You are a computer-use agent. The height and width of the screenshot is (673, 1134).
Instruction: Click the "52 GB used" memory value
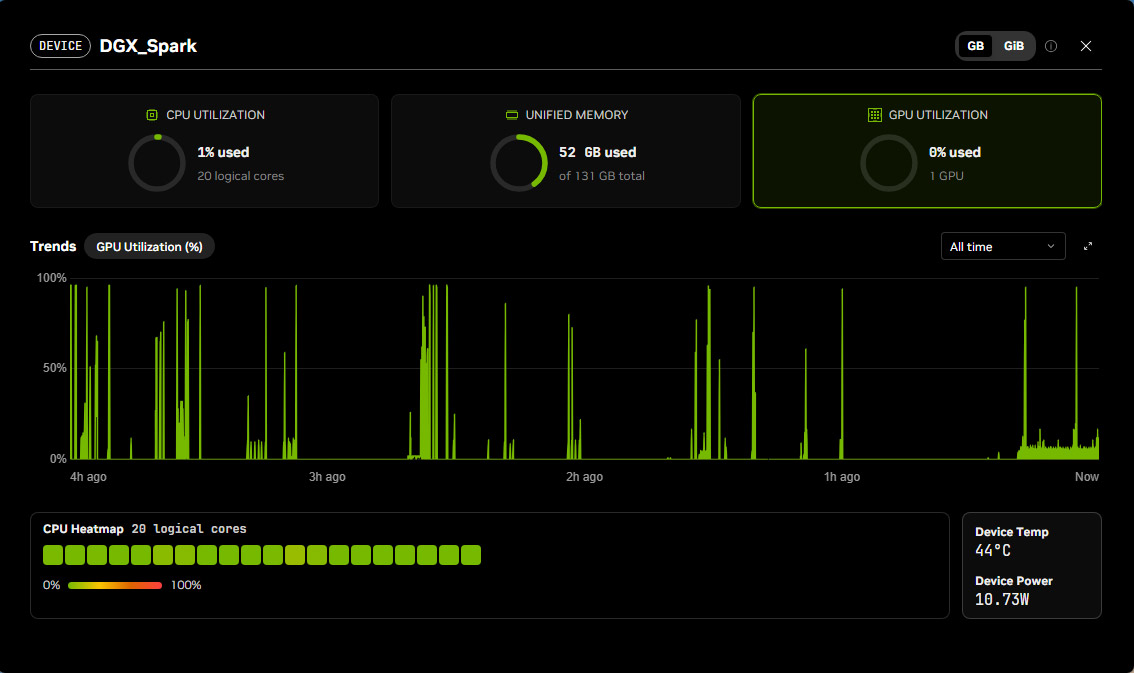597,153
